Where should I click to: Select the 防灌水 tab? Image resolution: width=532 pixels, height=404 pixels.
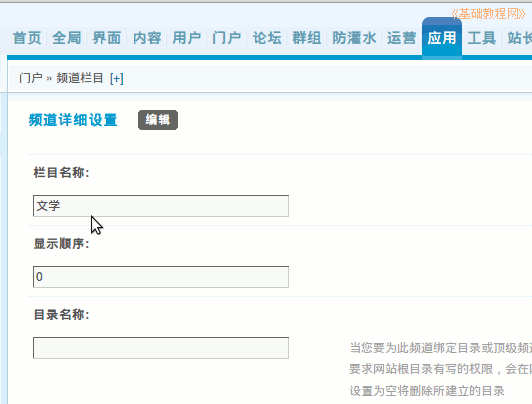click(354, 38)
